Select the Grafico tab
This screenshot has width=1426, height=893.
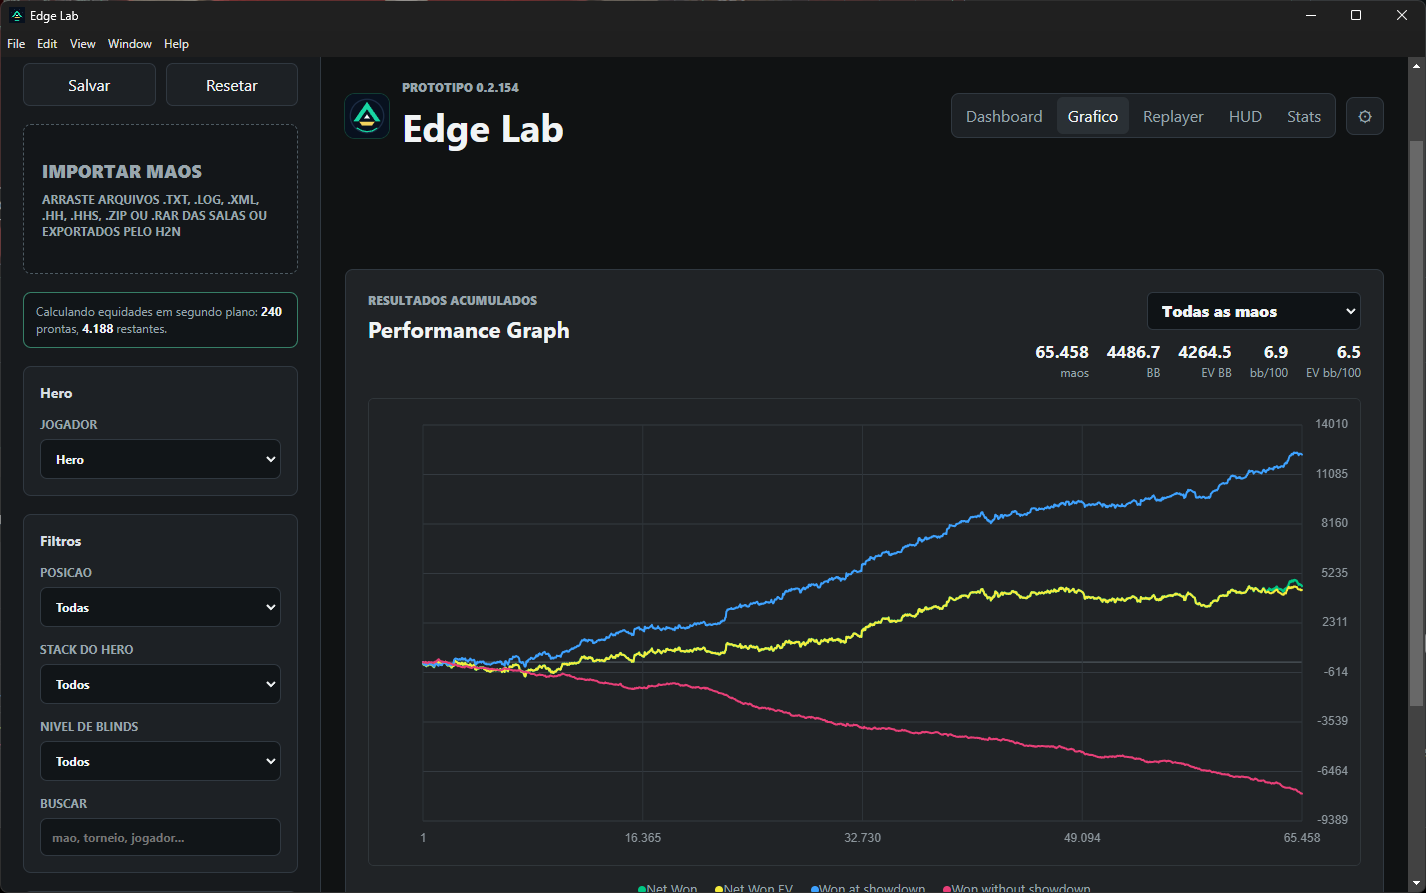click(x=1093, y=116)
